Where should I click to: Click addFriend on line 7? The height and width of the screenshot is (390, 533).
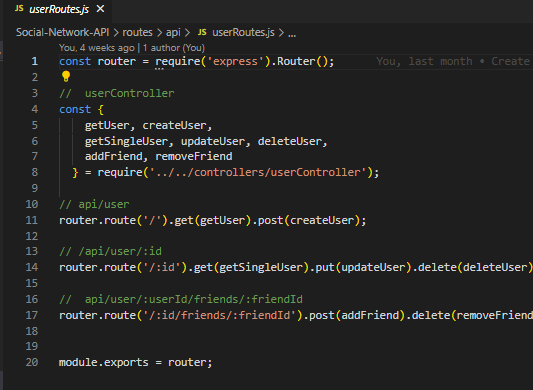tap(114, 157)
